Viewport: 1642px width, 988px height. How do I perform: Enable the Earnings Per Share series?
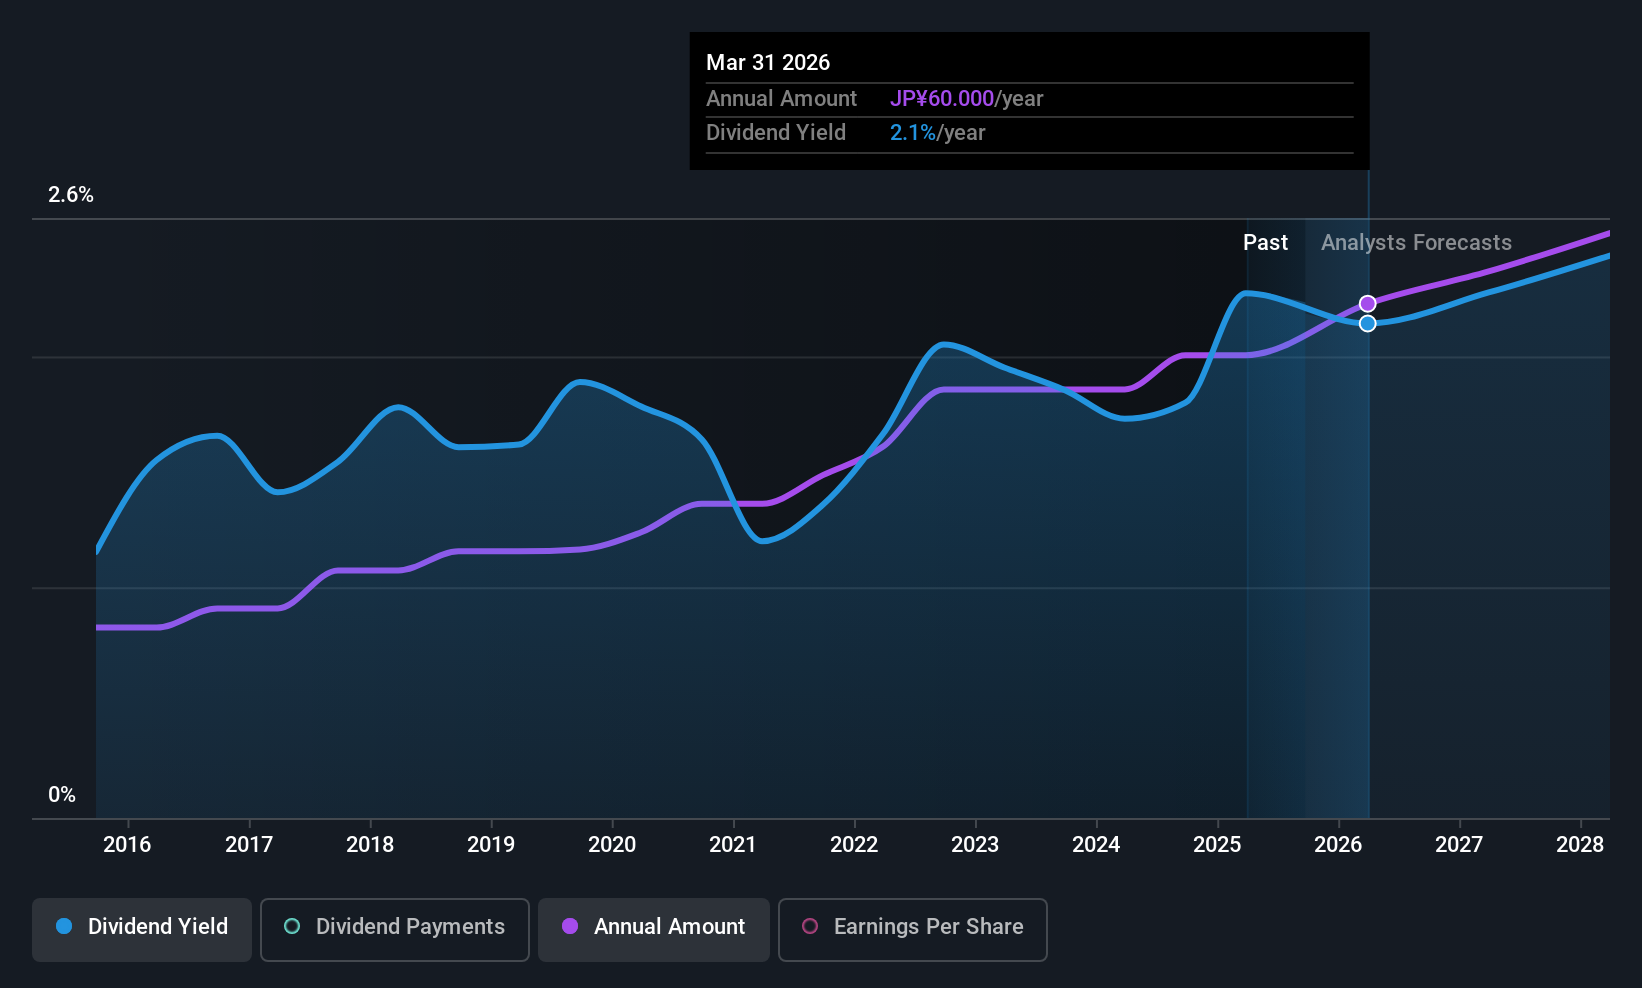point(913,929)
